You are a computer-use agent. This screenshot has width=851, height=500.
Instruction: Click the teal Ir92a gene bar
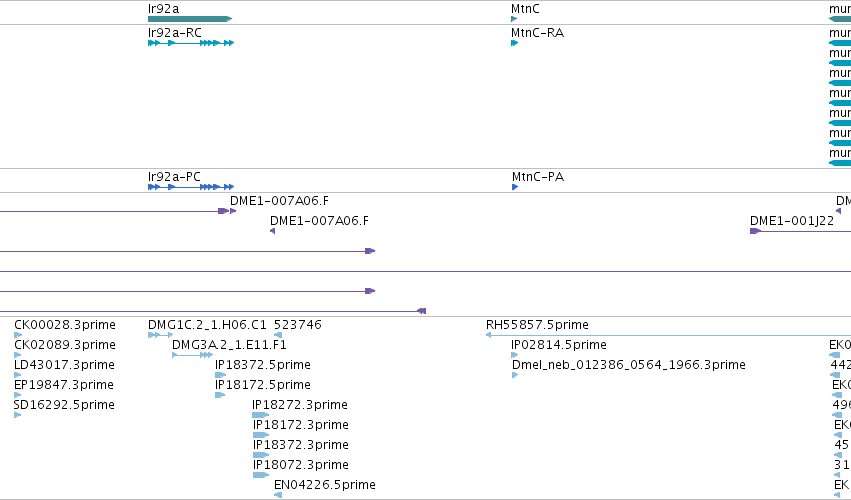(190, 19)
